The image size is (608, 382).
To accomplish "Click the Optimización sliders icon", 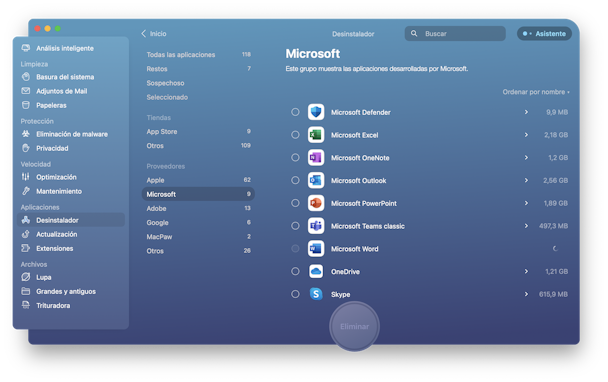I will tap(26, 177).
